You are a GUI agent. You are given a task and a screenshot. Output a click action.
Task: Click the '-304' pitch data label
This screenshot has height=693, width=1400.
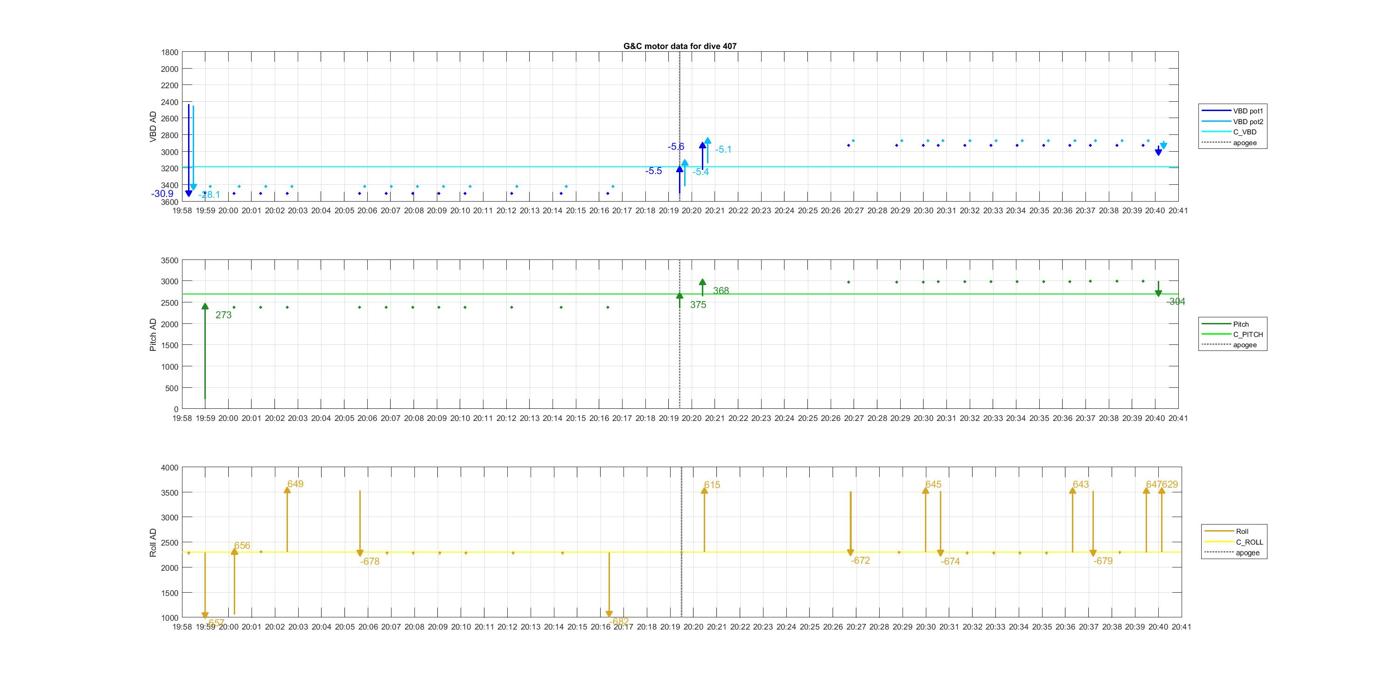click(x=1176, y=301)
